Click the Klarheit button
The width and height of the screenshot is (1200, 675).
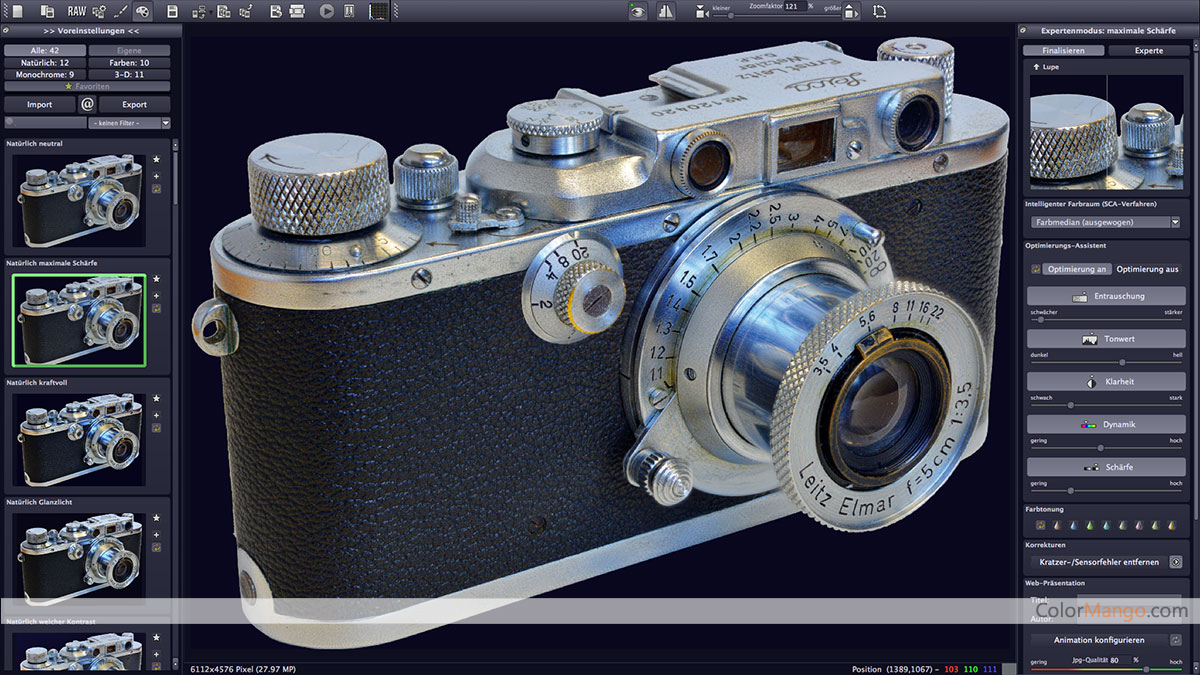tap(1106, 382)
